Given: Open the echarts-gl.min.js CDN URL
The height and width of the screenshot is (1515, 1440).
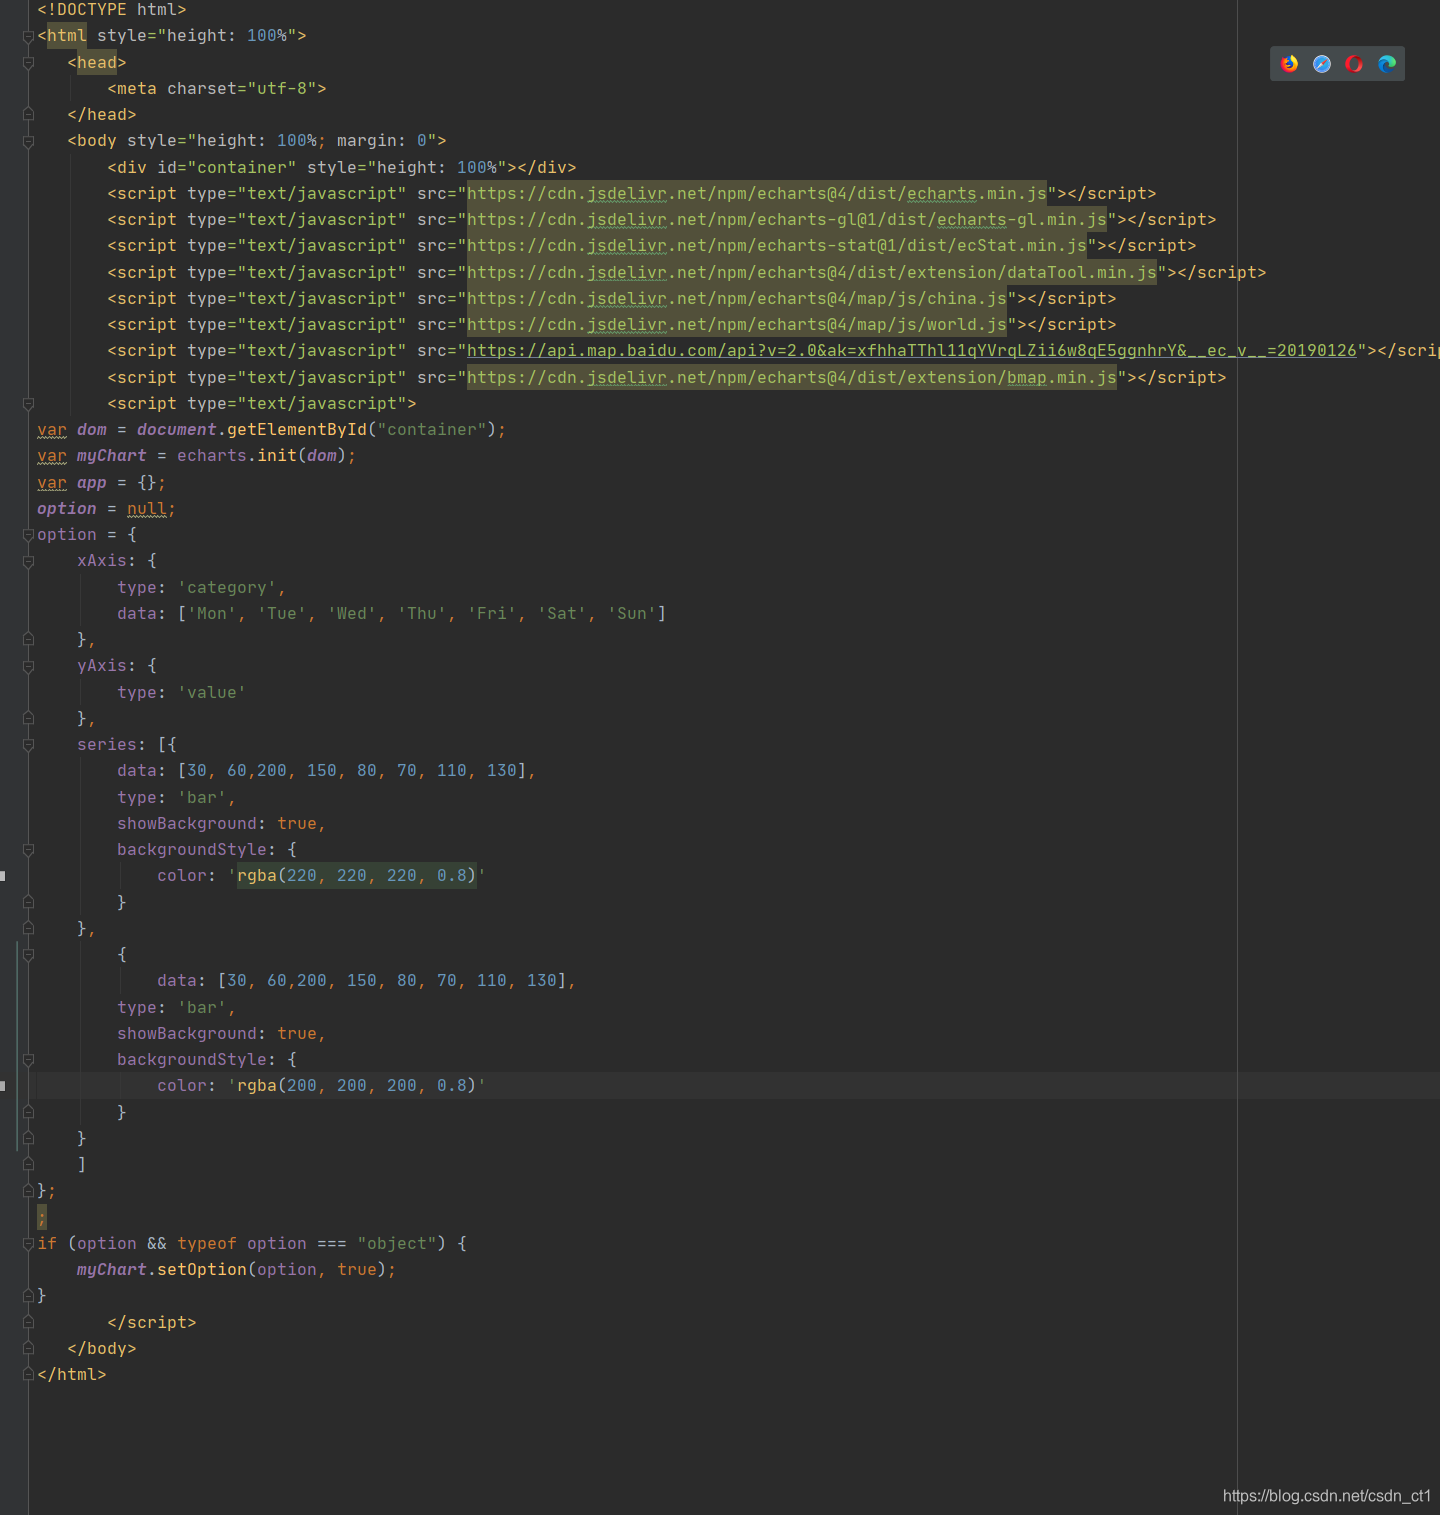Looking at the screenshot, I should (787, 220).
